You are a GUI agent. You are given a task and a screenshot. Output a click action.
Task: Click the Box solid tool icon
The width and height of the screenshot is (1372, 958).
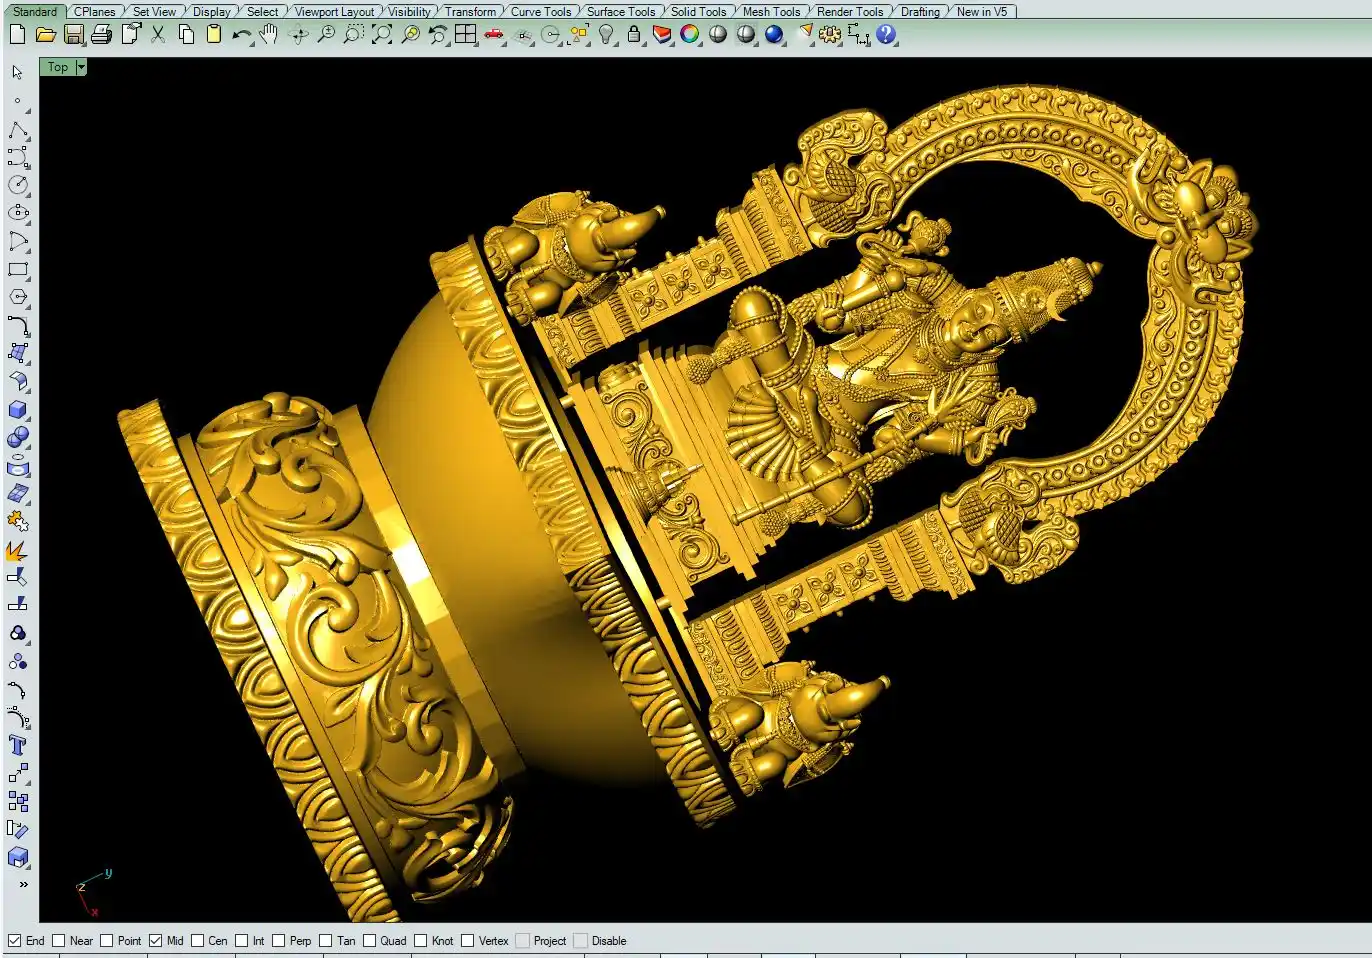coord(18,410)
